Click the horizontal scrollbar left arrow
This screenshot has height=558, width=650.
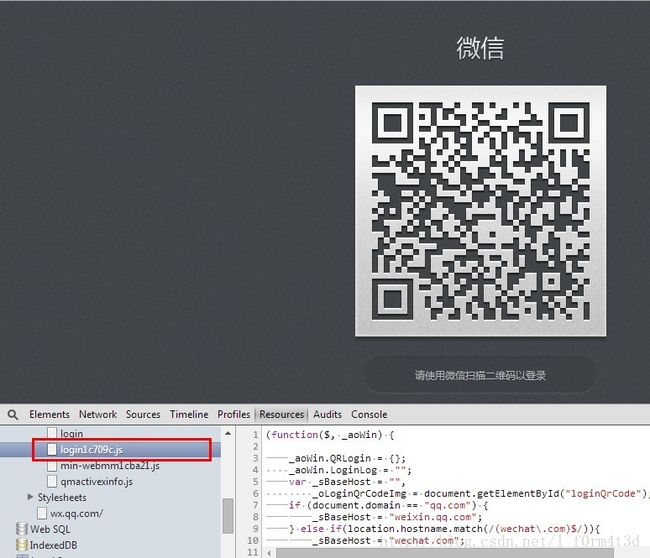[x=269, y=553]
